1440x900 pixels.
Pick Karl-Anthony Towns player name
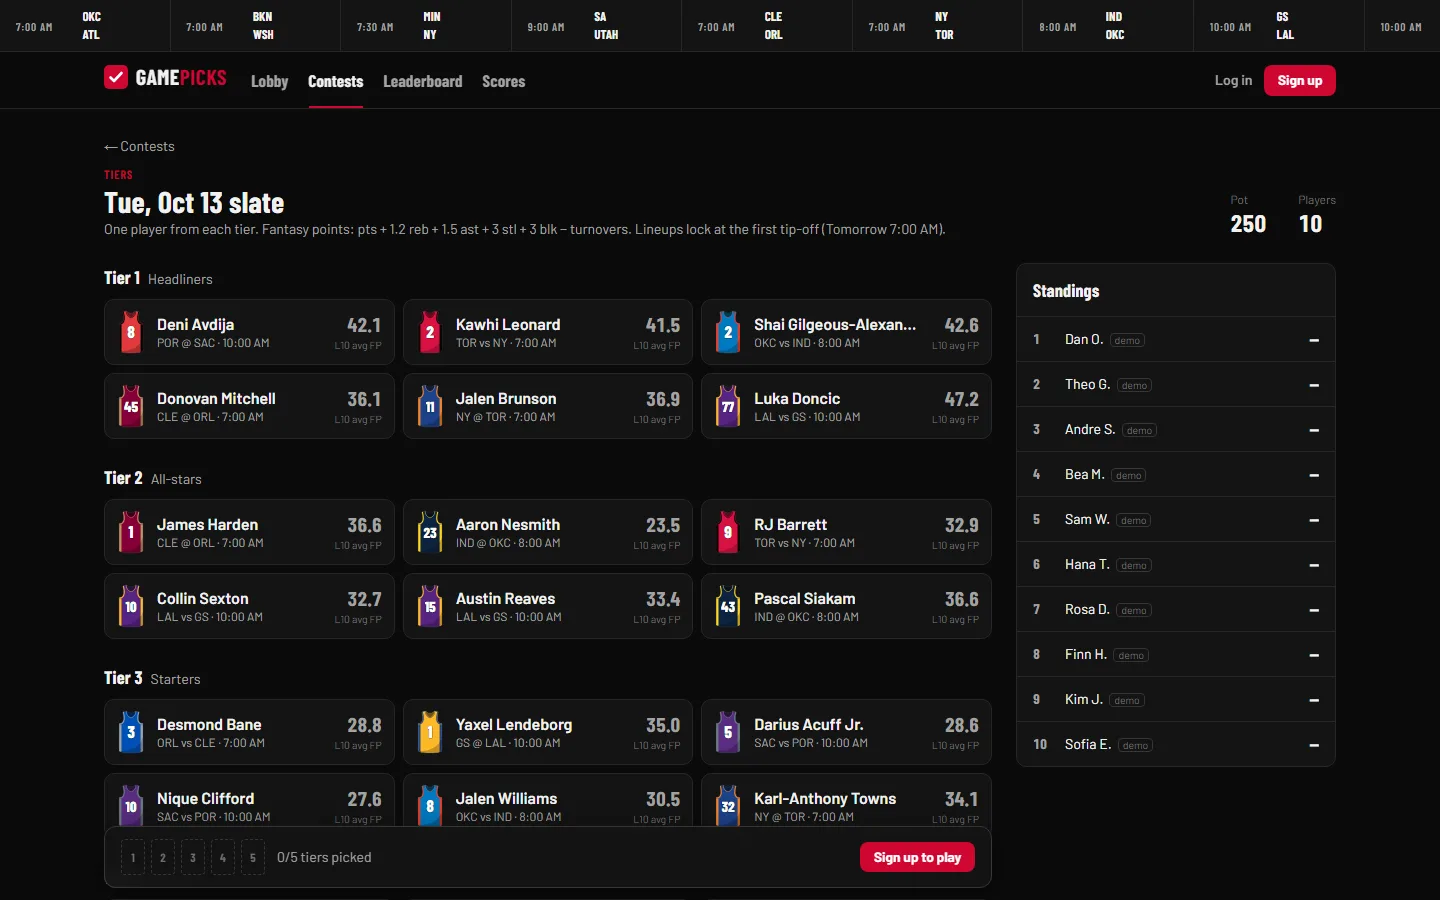pos(825,798)
